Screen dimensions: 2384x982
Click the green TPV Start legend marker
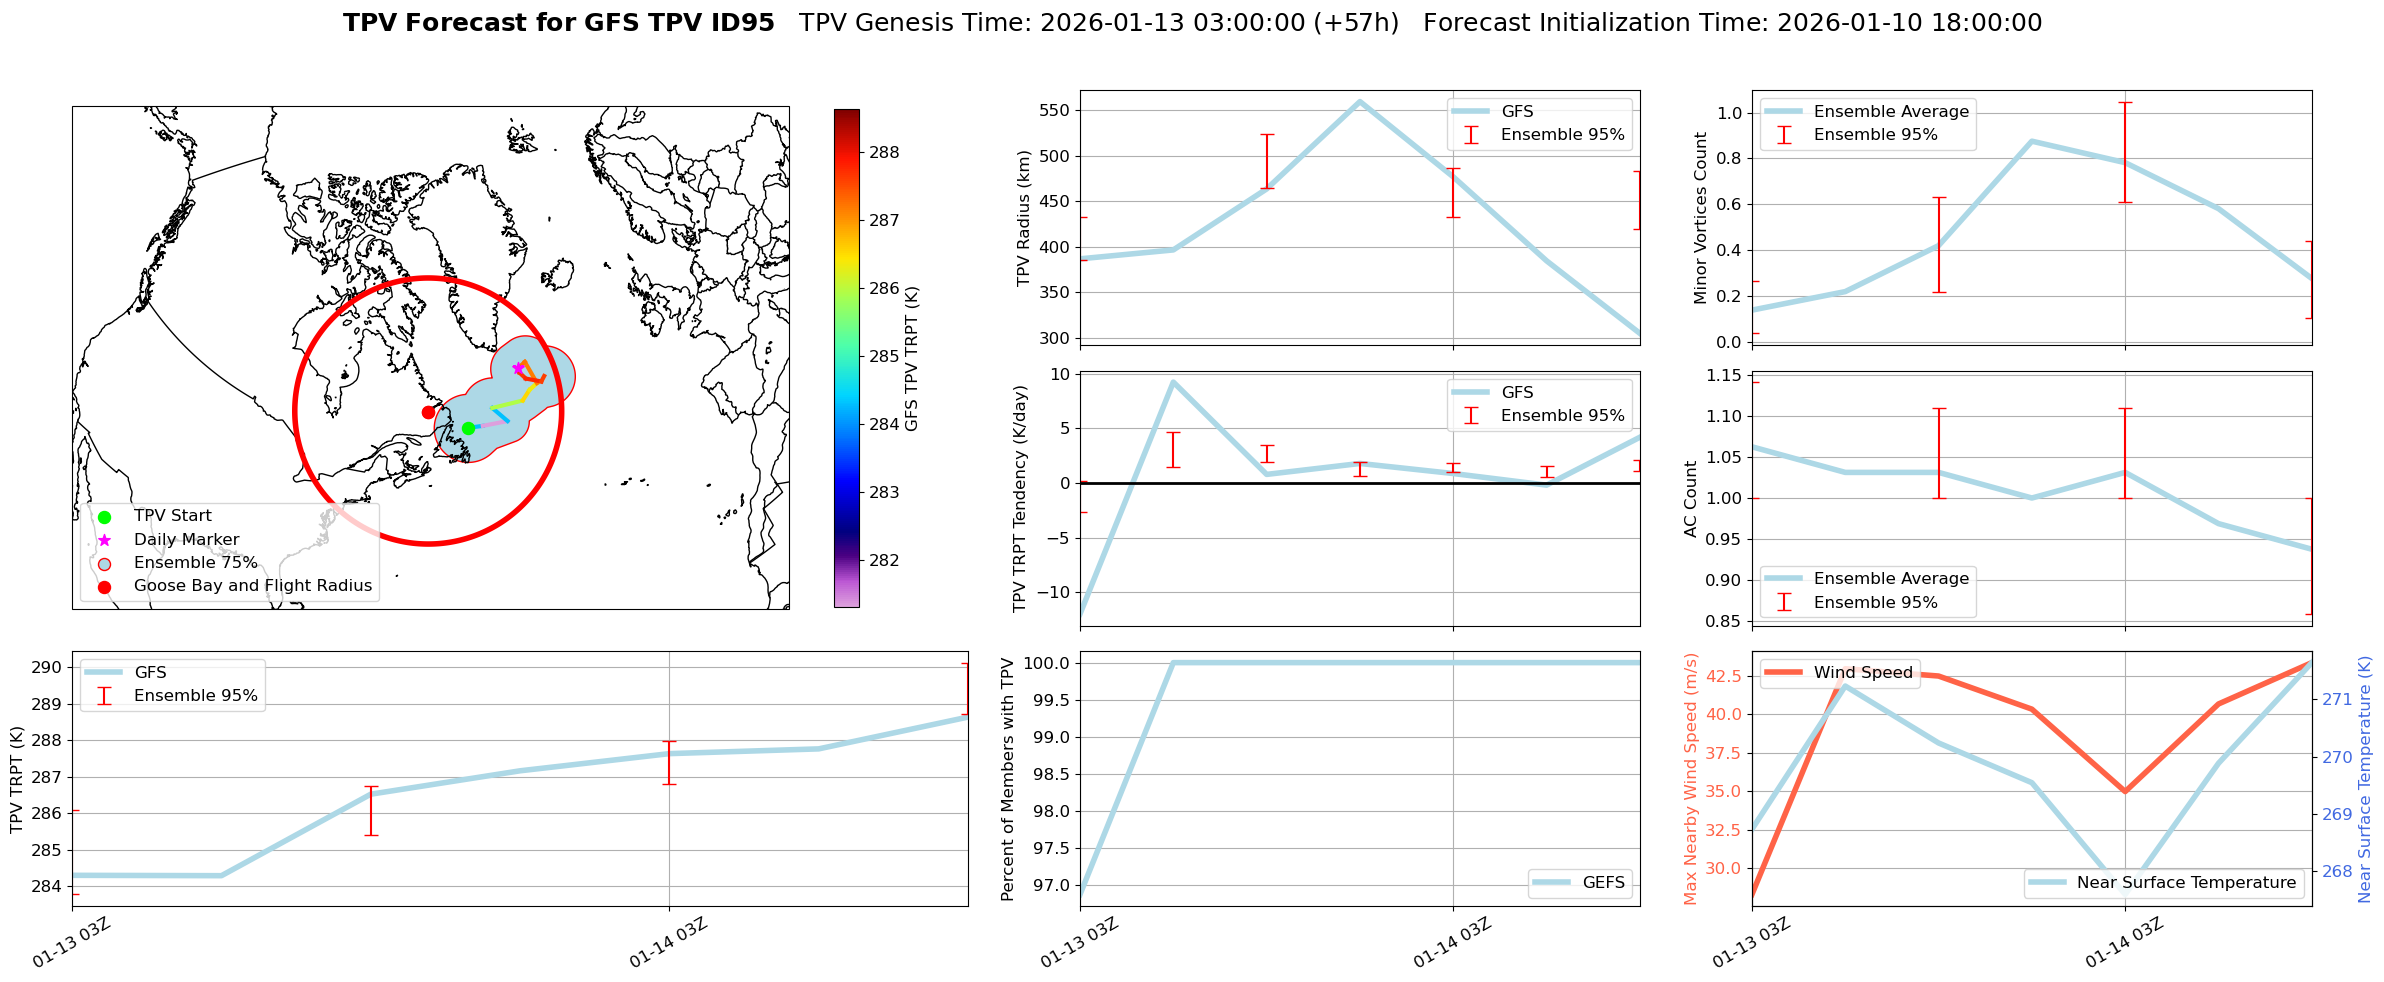[x=104, y=517]
